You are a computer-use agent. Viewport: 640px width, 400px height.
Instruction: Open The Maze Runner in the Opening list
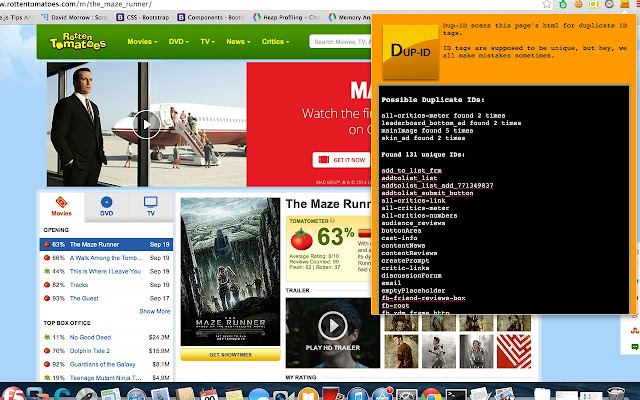[94, 244]
